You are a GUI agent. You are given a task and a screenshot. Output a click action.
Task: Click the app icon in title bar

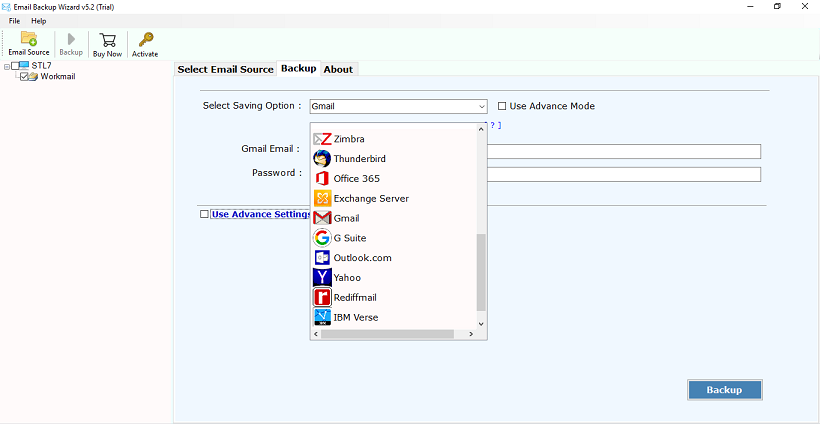(x=6, y=7)
